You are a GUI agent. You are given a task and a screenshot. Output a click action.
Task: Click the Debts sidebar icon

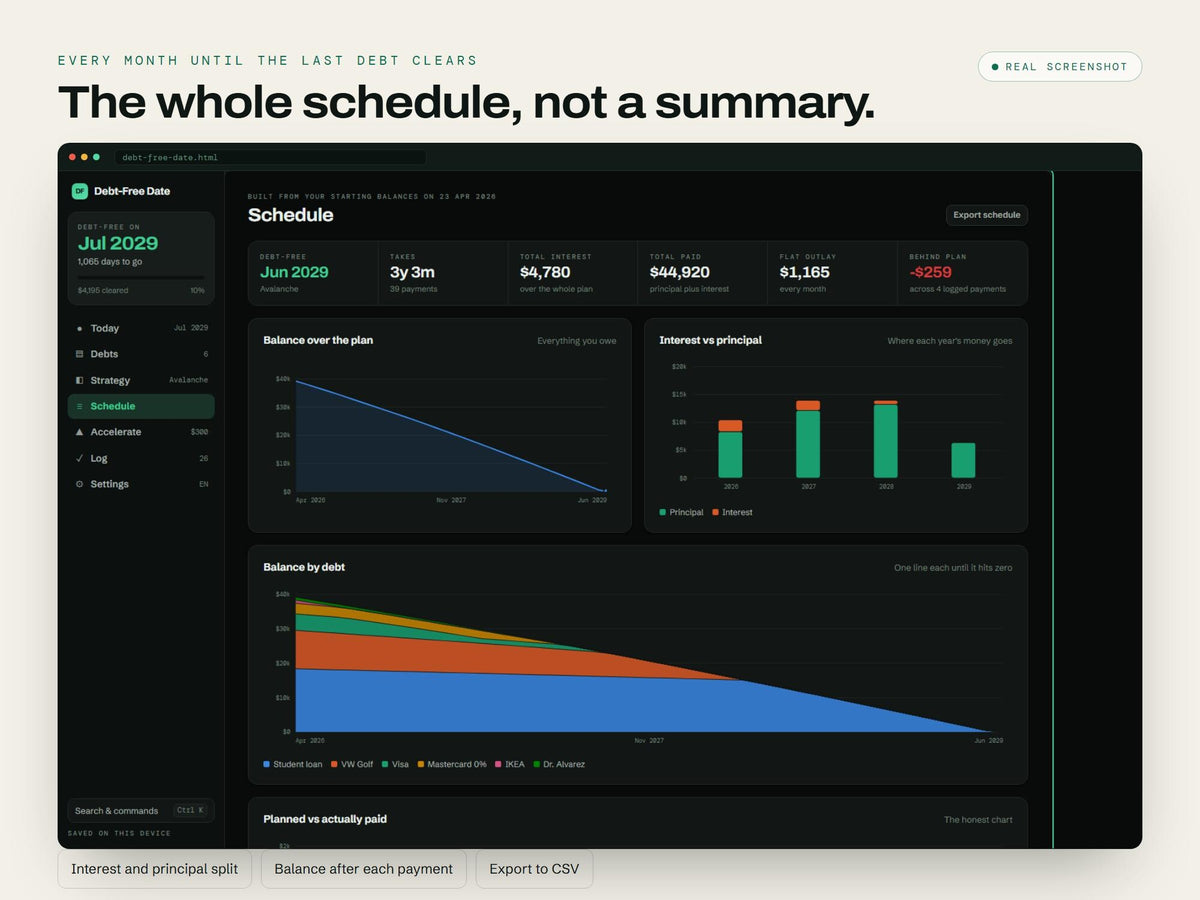point(80,354)
